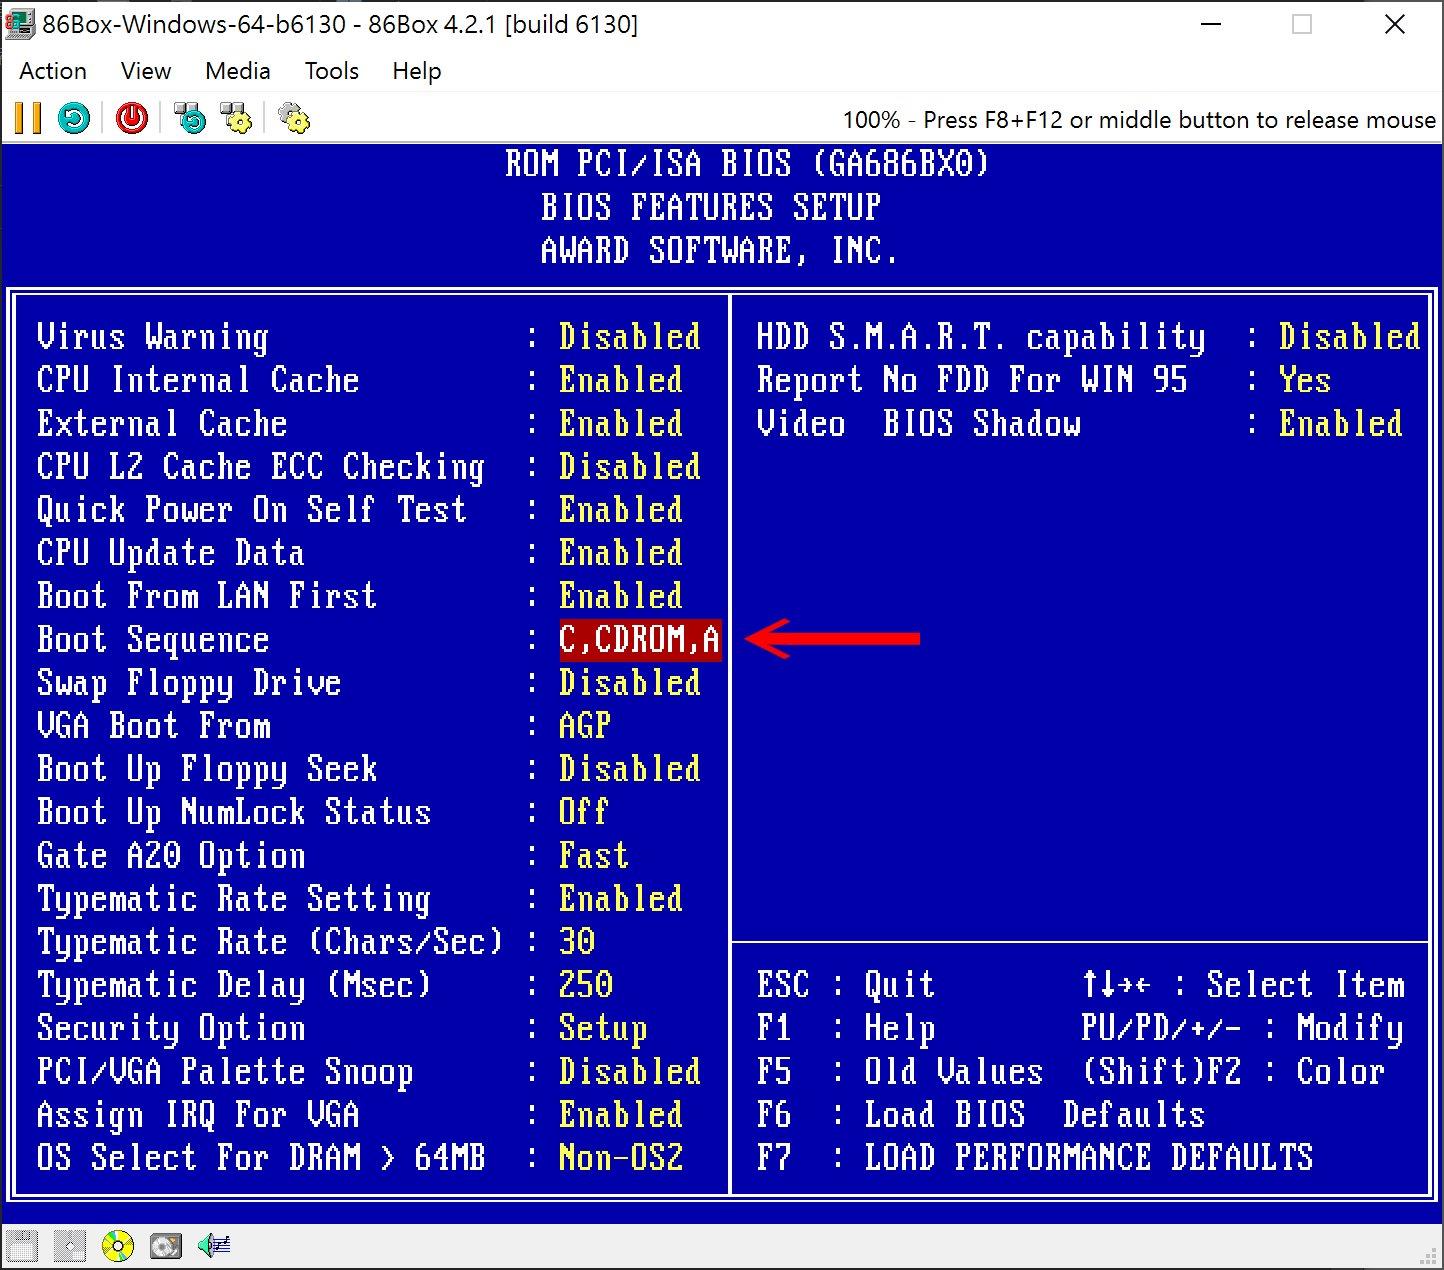Click the 'Boot Up Floppy Seek' label
Viewport: 1444px width, 1270px height.
[x=207, y=768]
